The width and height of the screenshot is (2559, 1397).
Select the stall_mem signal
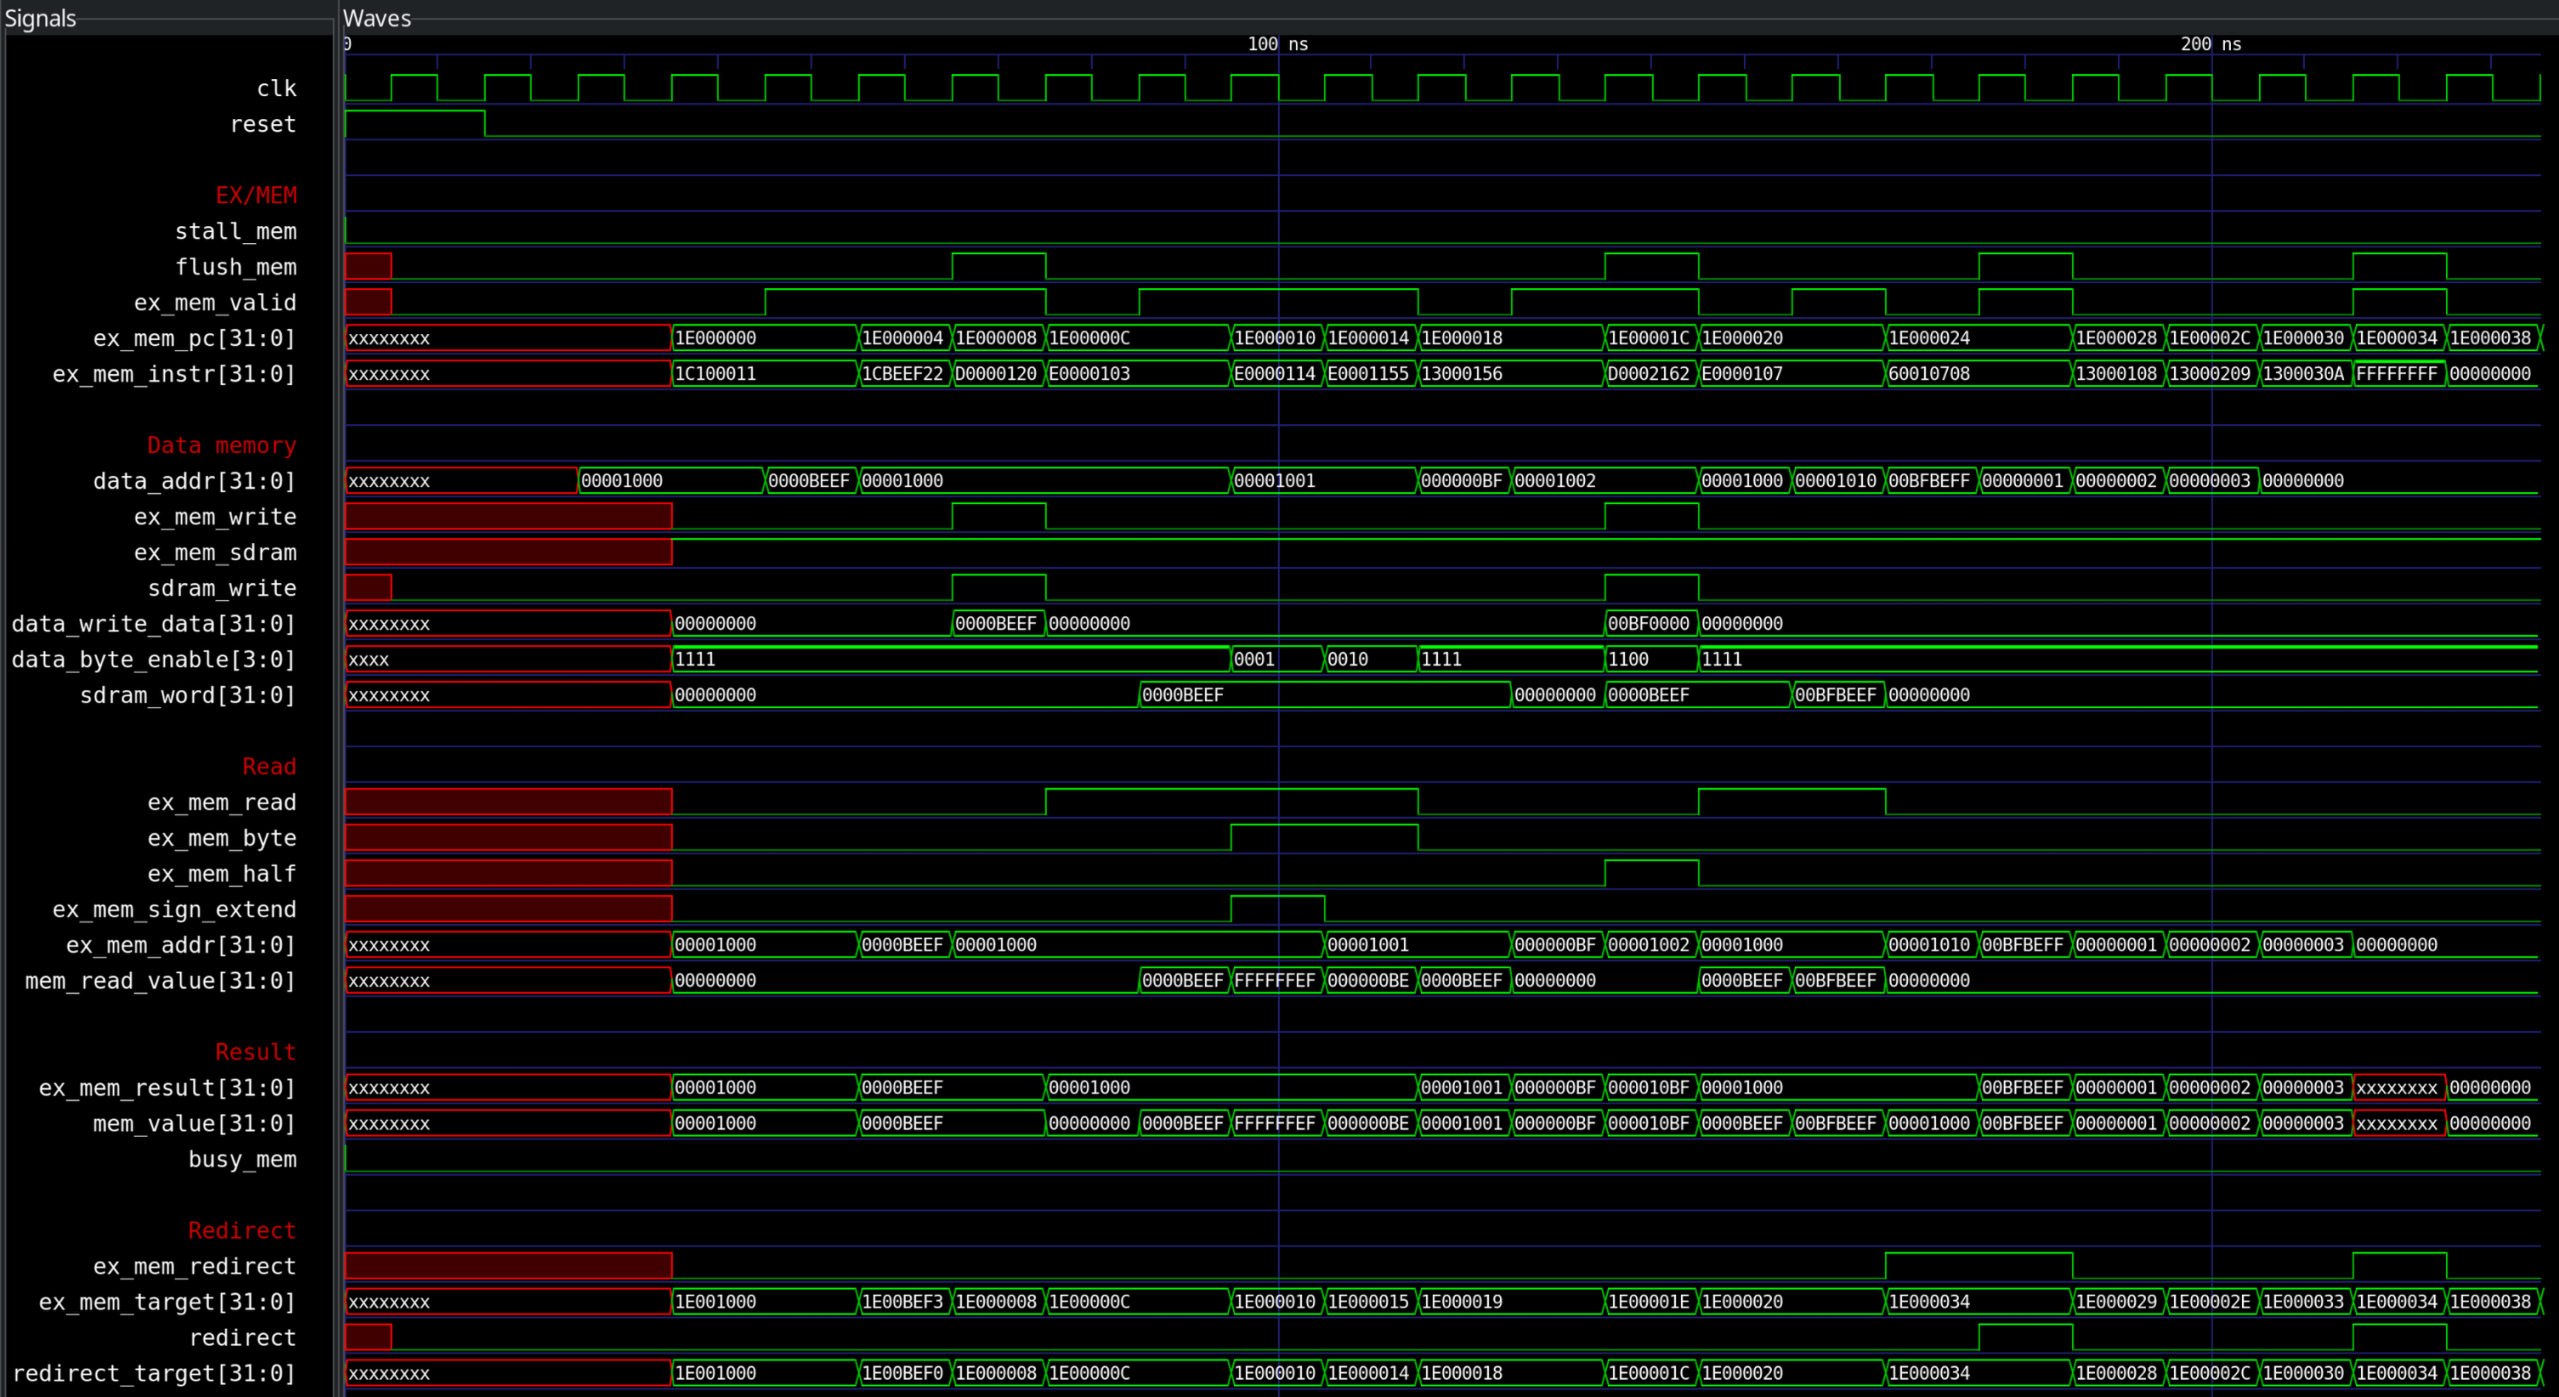[236, 231]
